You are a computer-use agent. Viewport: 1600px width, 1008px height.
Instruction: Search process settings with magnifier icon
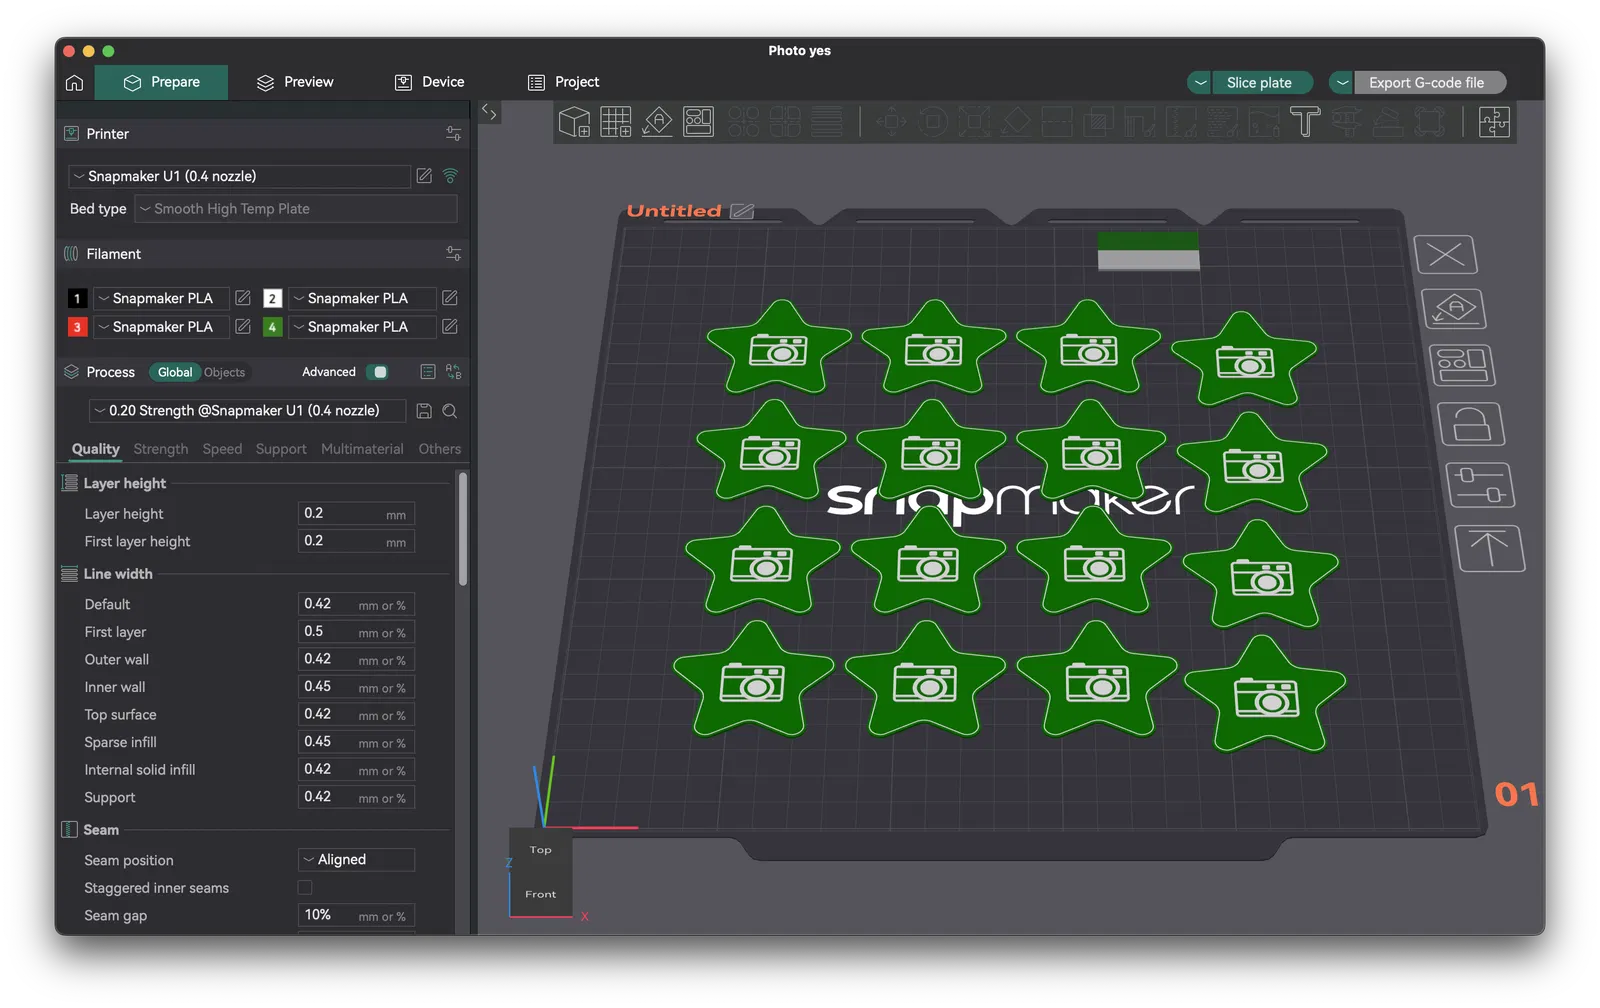pos(450,411)
